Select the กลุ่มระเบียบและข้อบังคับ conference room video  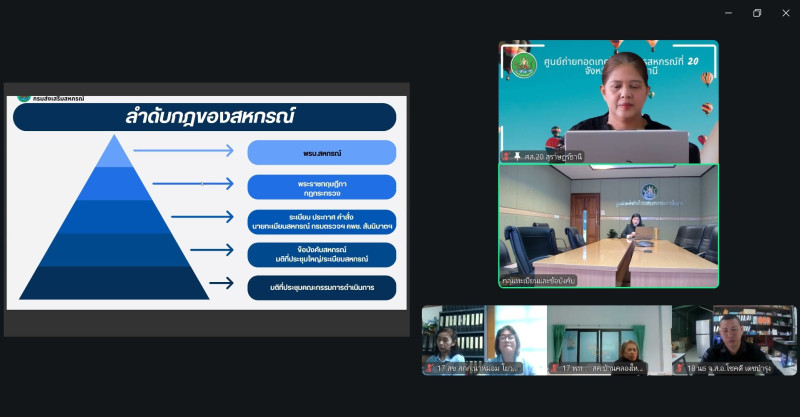click(x=608, y=225)
